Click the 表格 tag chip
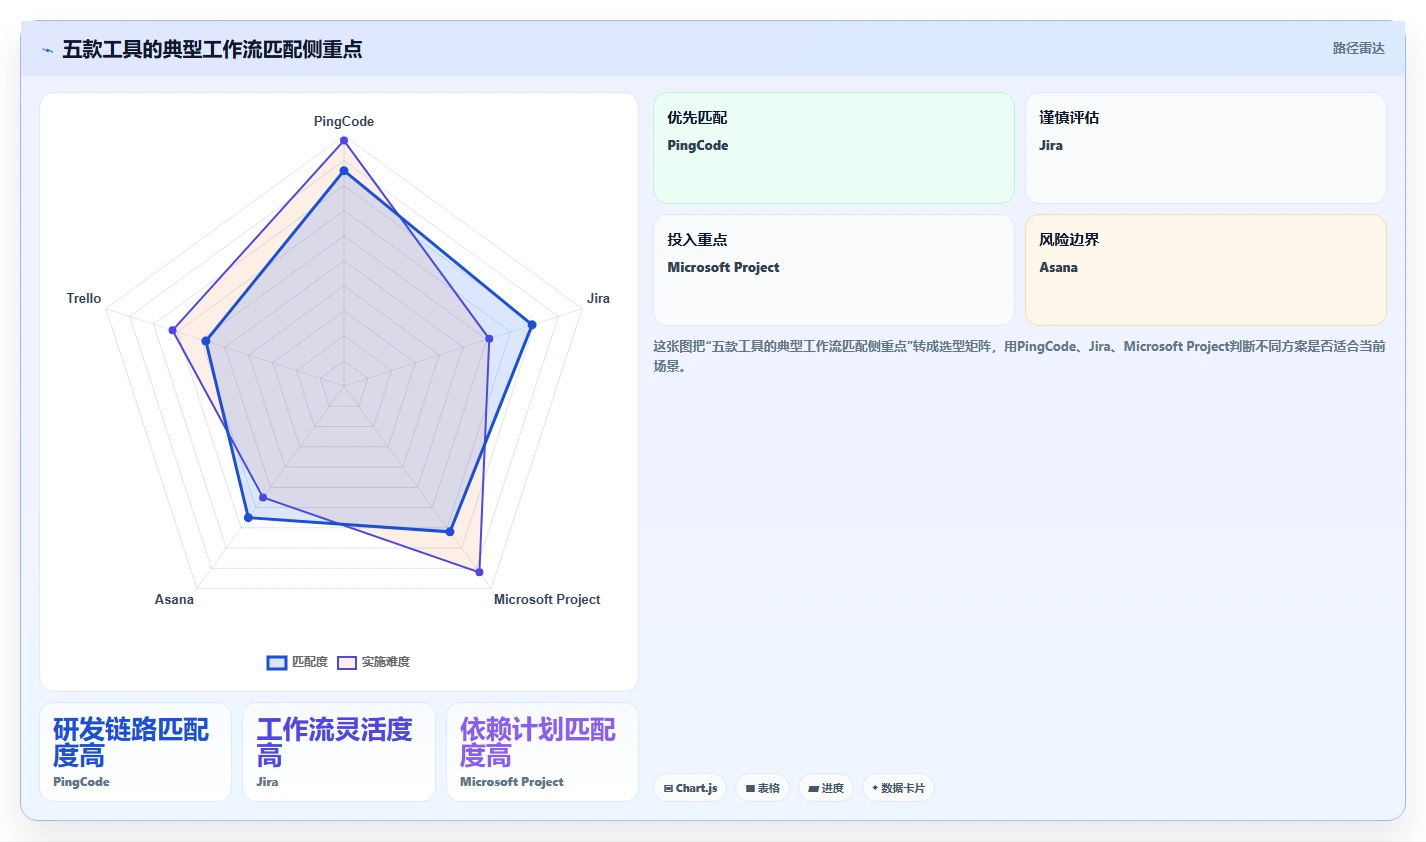Image resolution: width=1426 pixels, height=842 pixels. pos(762,788)
